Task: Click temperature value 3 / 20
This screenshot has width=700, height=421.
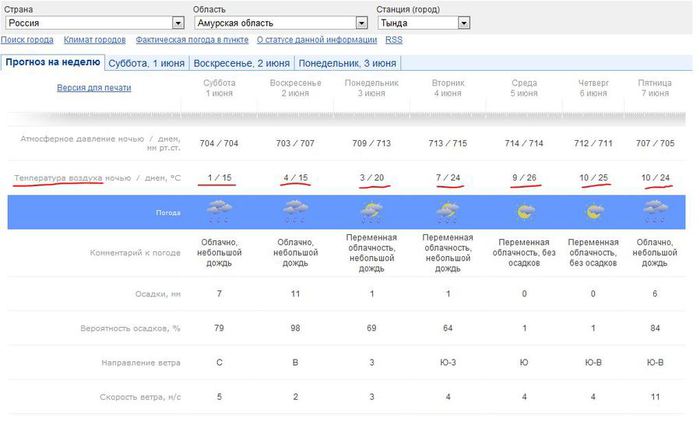Action: 372,178
